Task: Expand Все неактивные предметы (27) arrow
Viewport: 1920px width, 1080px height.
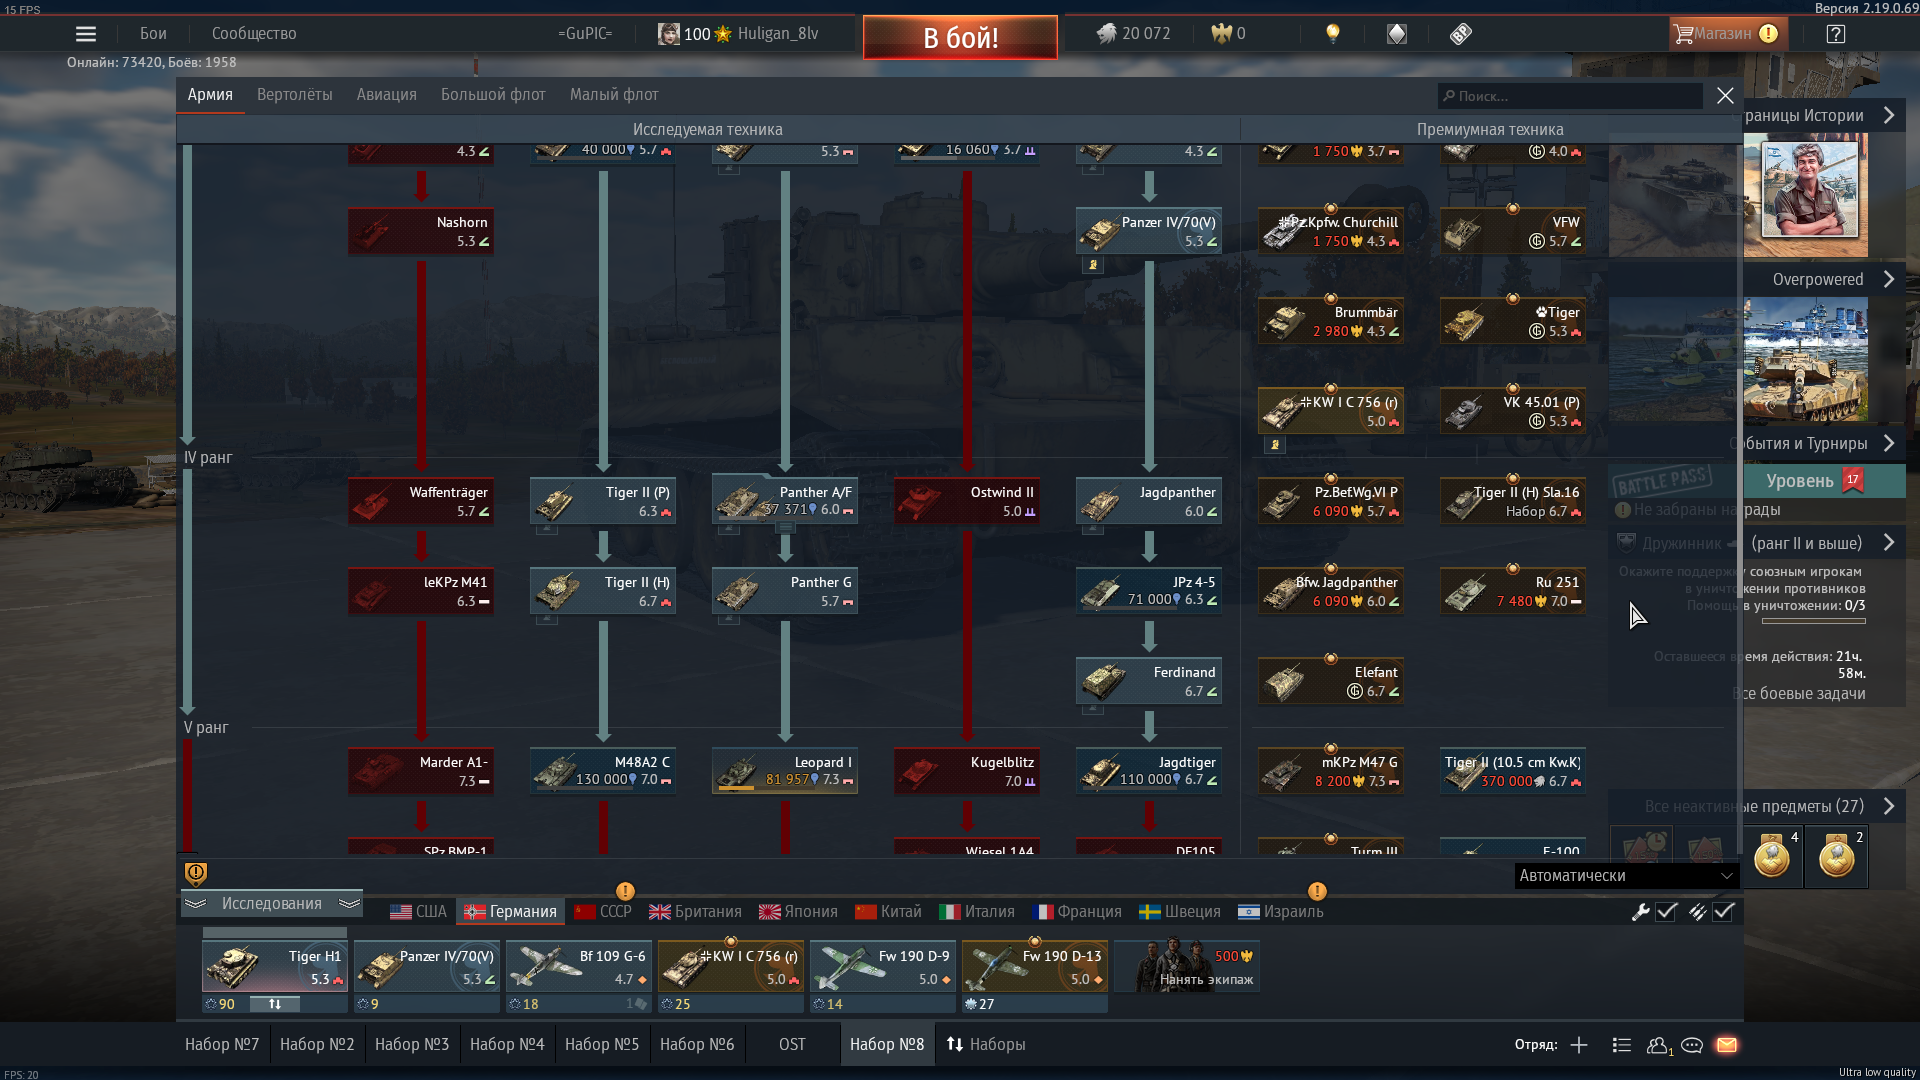Action: tap(1889, 807)
